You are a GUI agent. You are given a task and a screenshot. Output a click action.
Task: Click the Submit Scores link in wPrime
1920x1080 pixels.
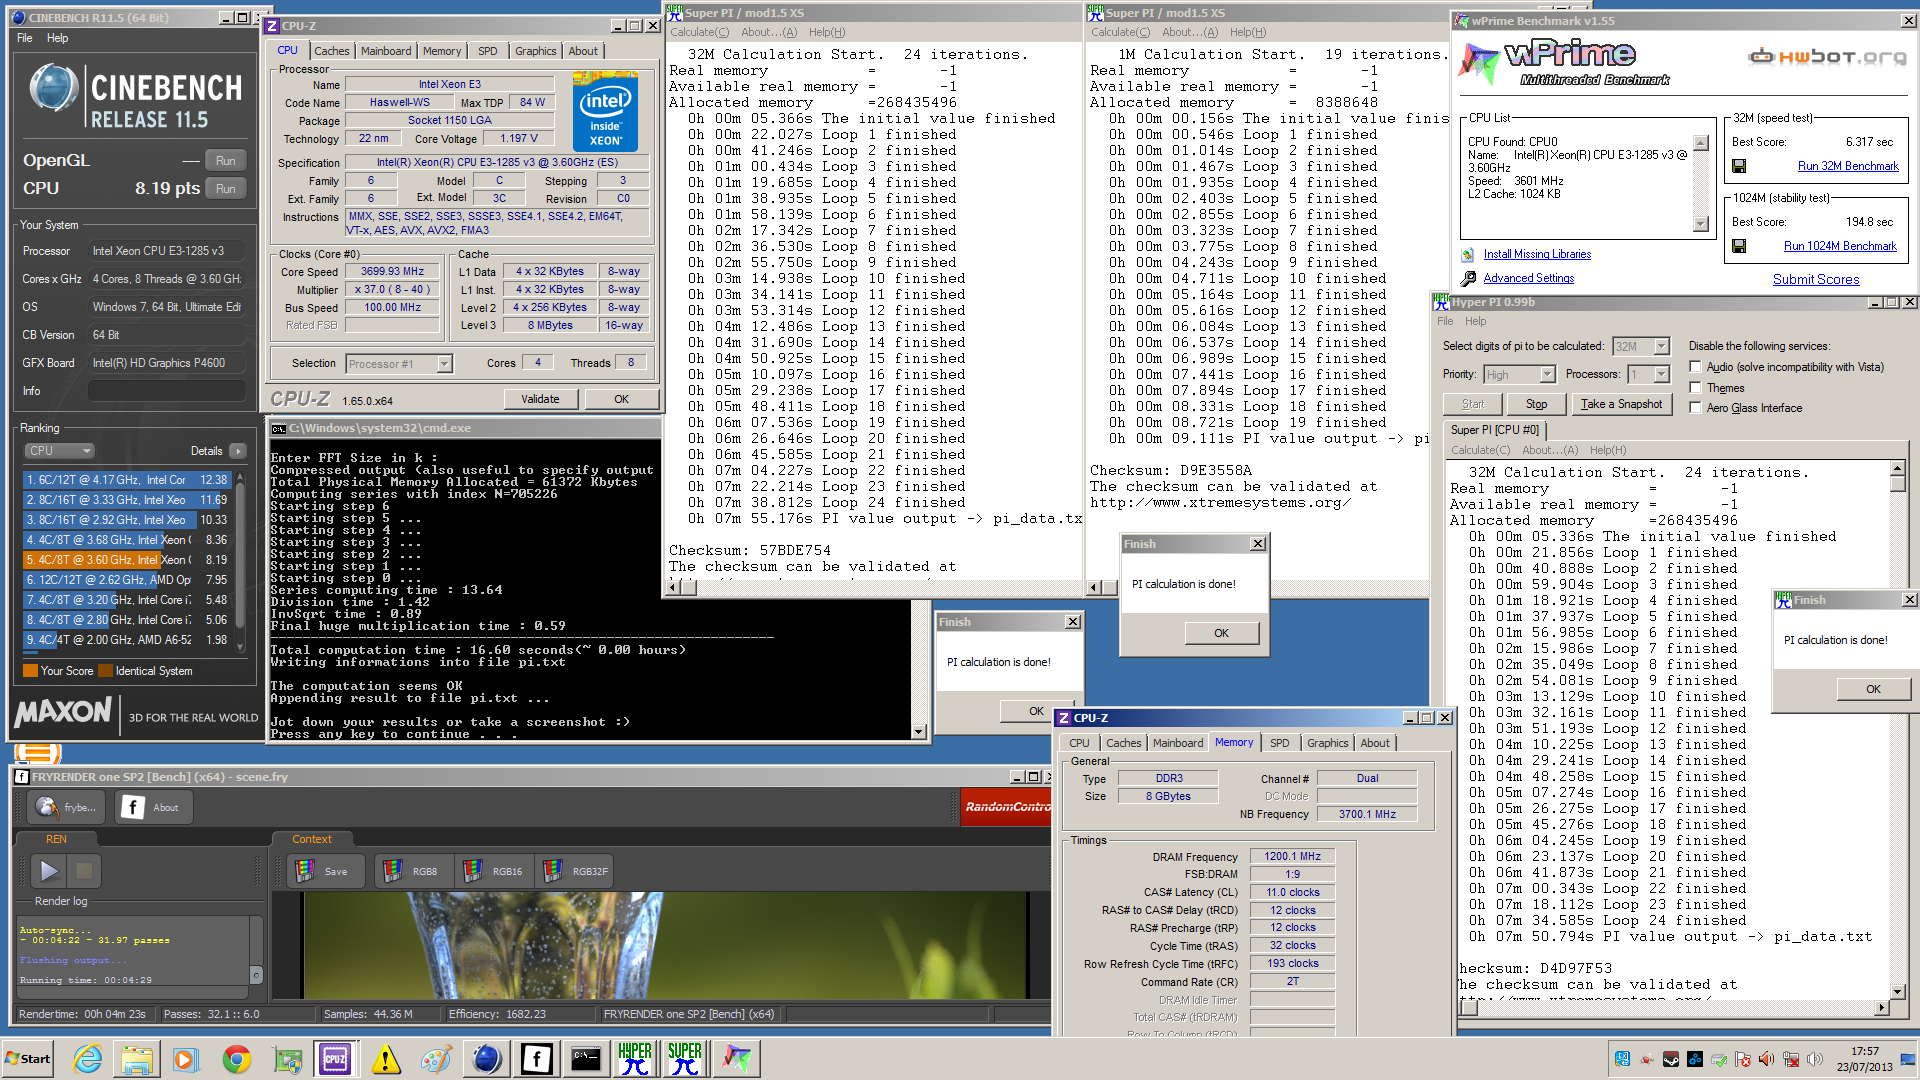point(1816,280)
